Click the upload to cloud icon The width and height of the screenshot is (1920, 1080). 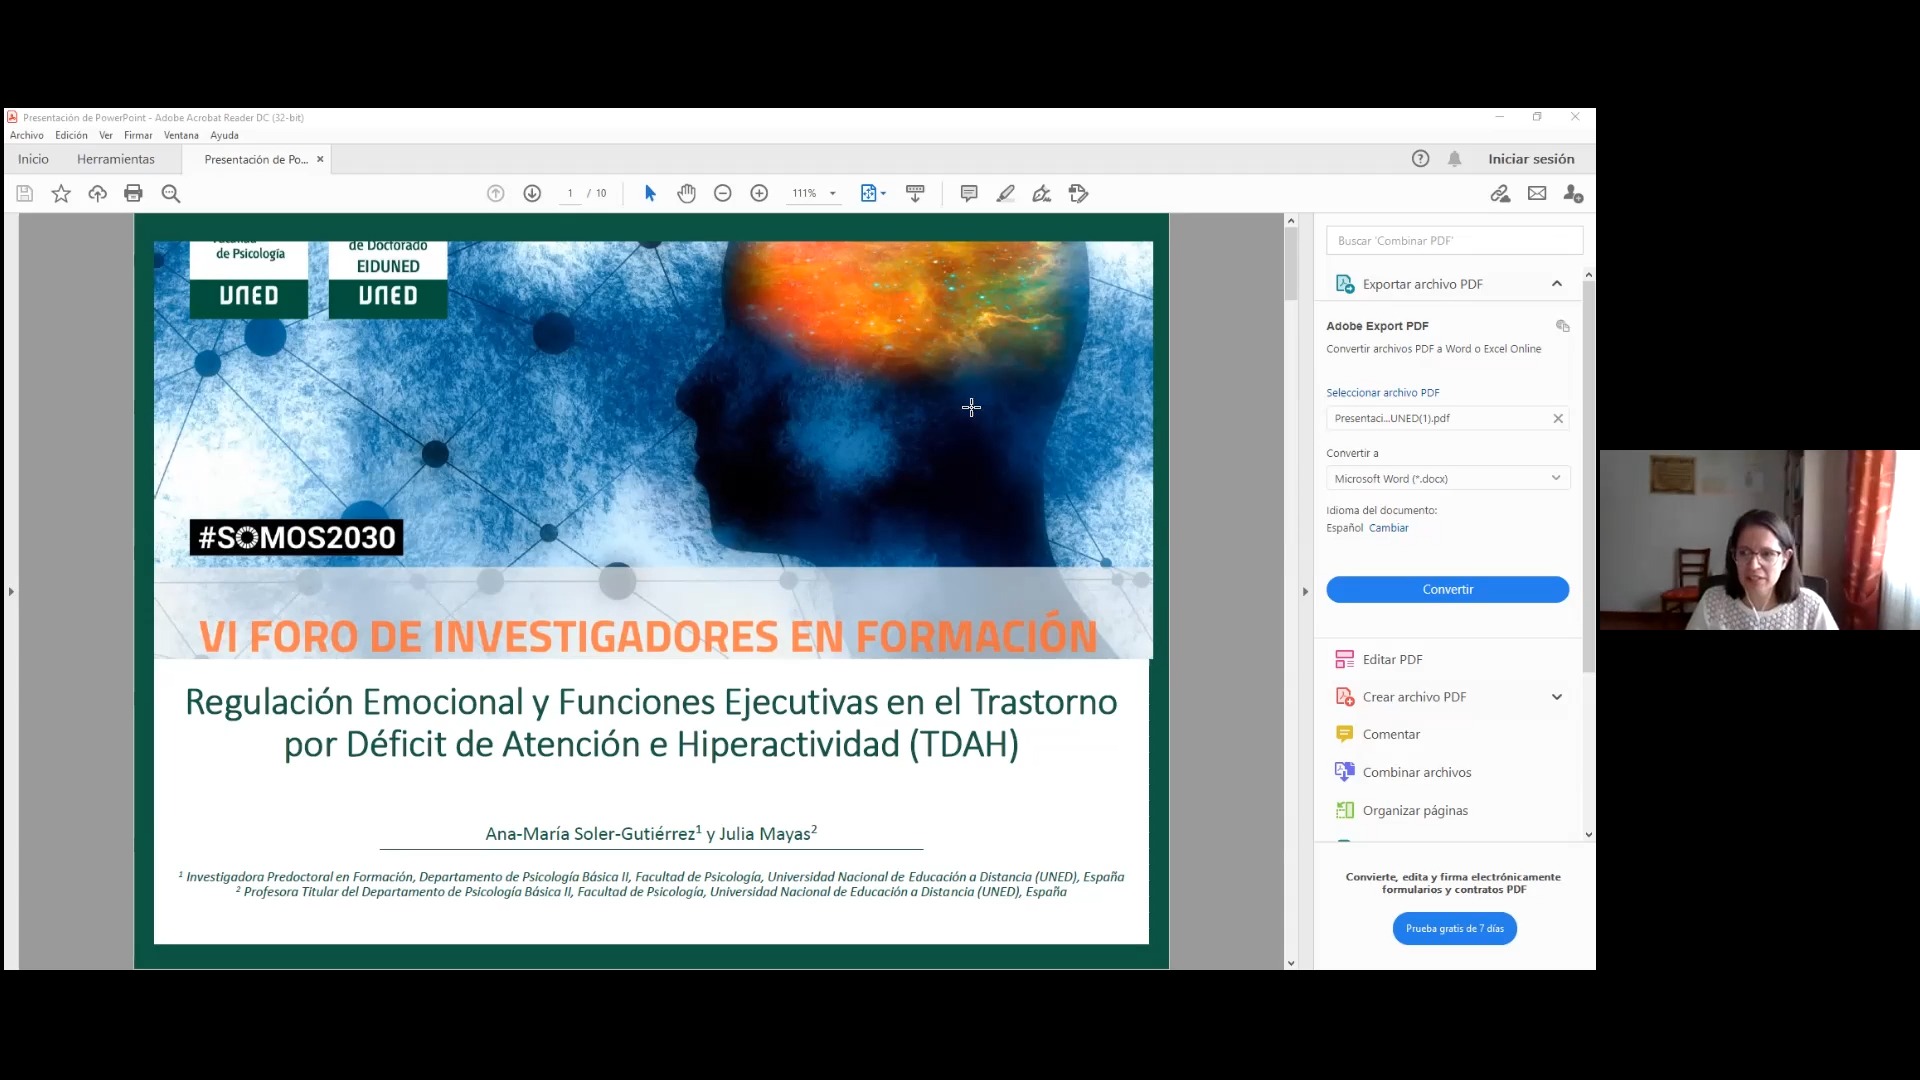pos(97,194)
